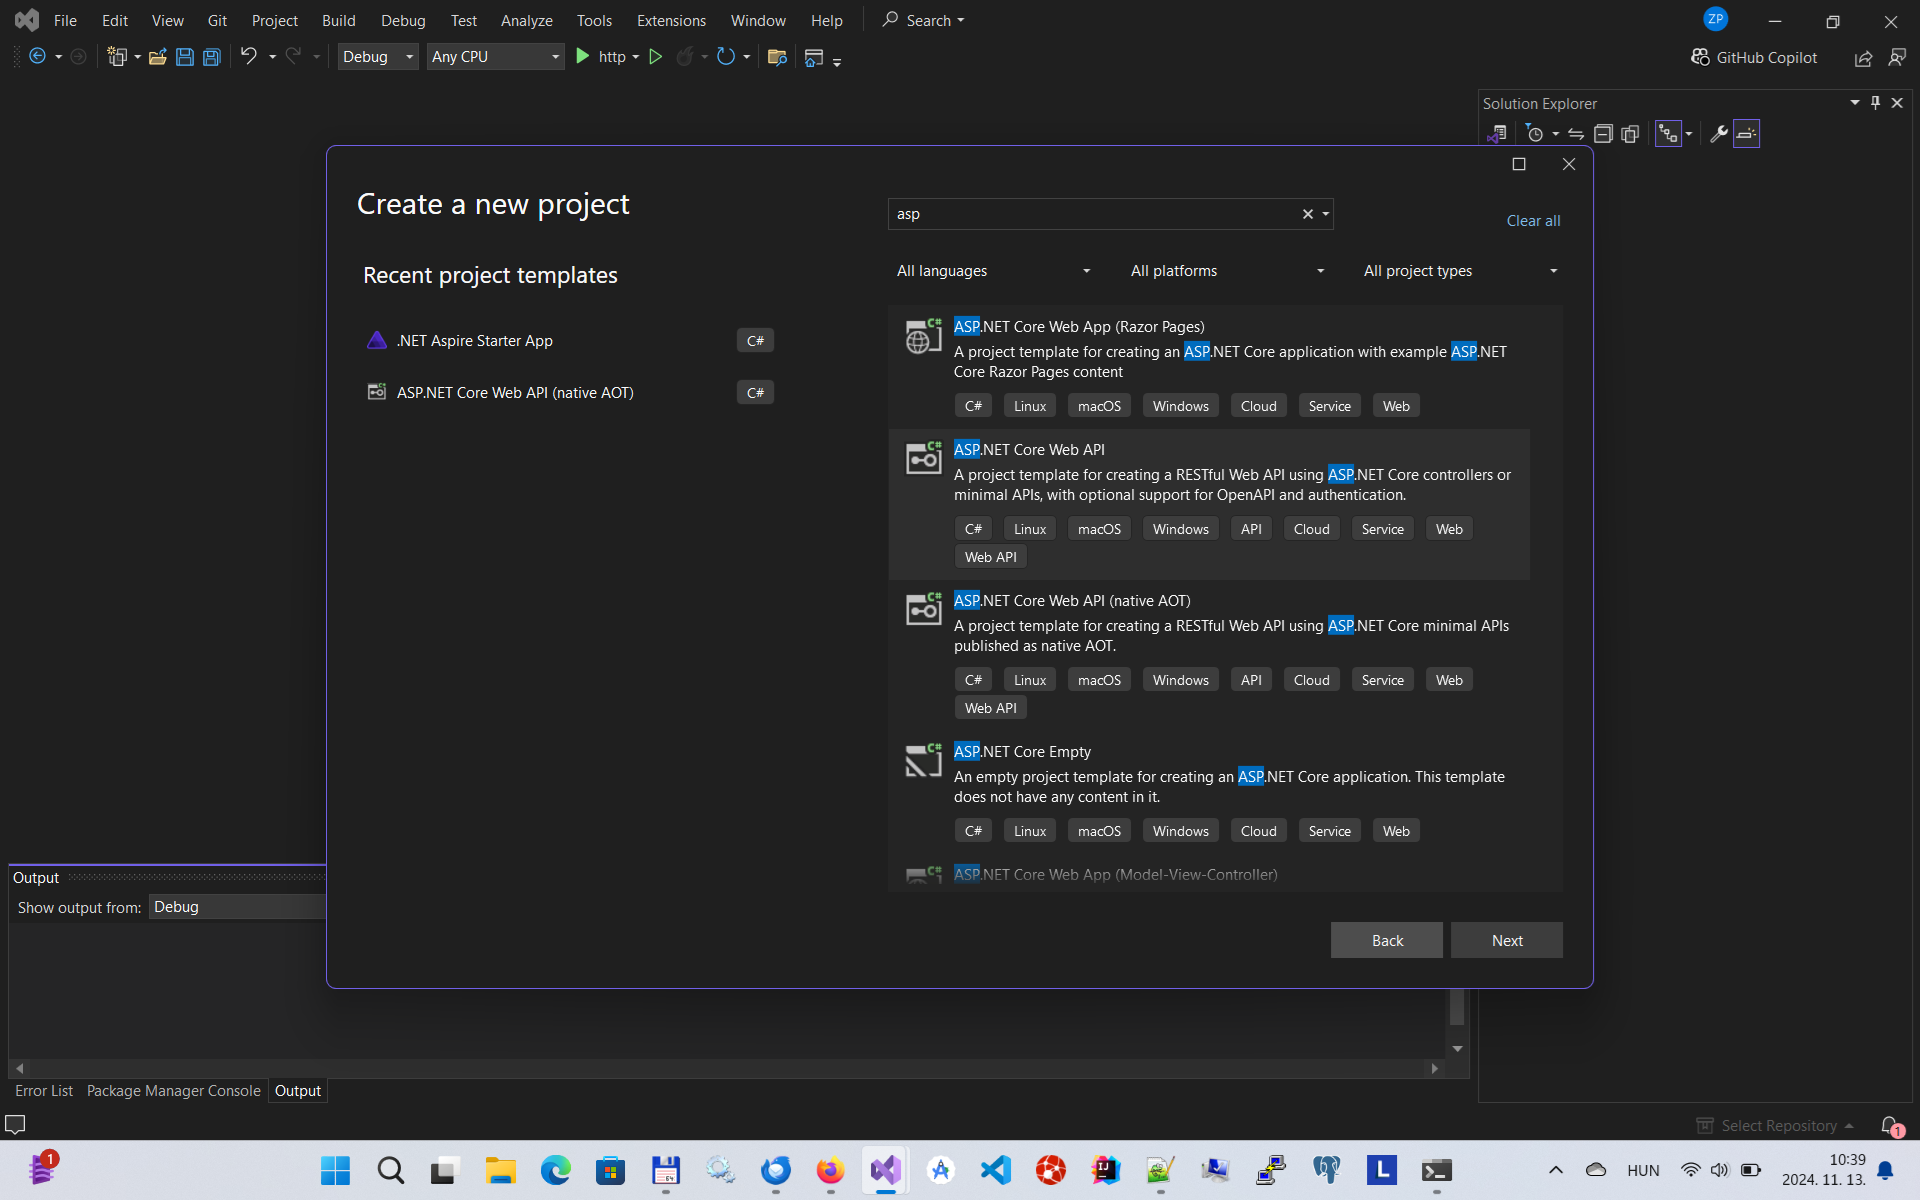Open the Debug configuration dropdown in toolbar

coord(377,57)
